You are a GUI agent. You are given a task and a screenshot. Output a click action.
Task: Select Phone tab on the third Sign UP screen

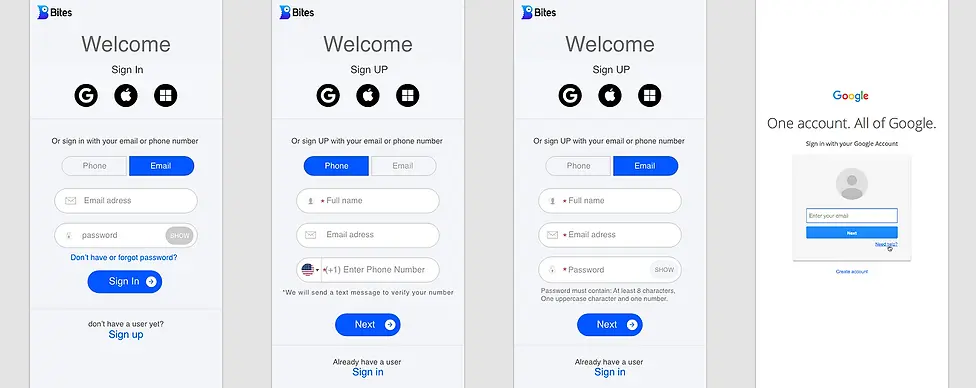[x=579, y=166]
